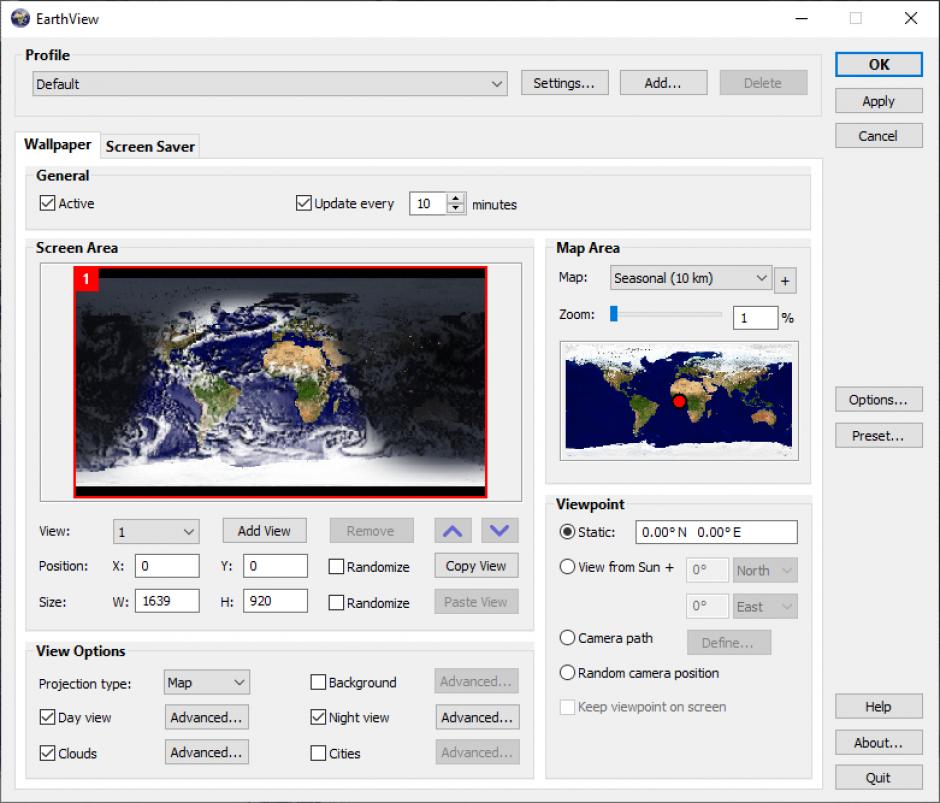Disable the Active checkbox
Screen dimensions: 940x803
point(47,203)
